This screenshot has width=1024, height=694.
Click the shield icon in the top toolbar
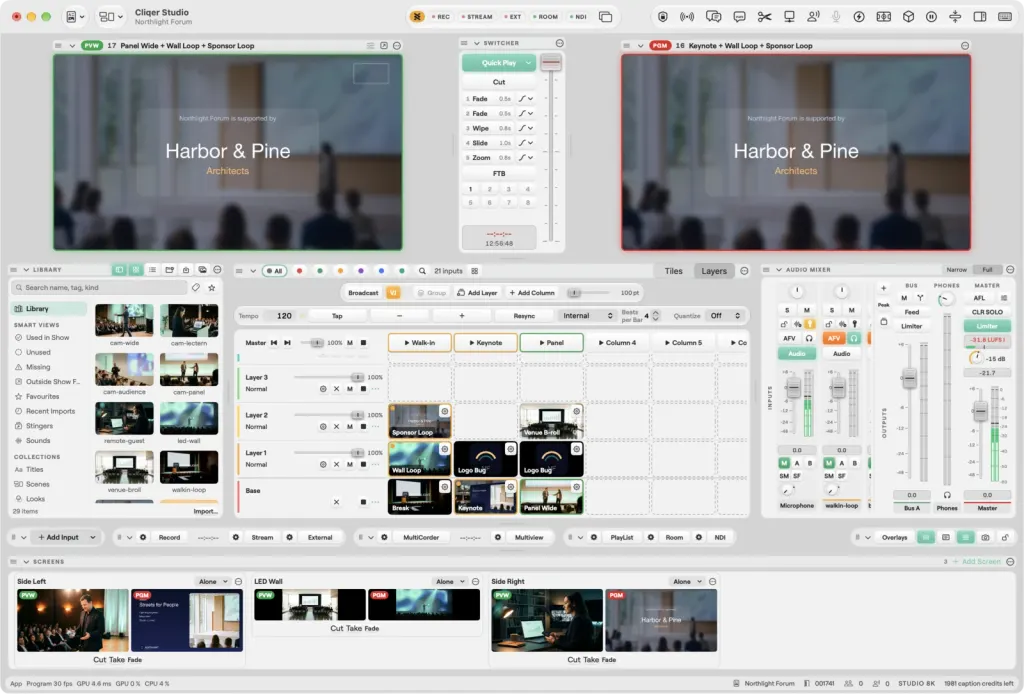pos(662,17)
